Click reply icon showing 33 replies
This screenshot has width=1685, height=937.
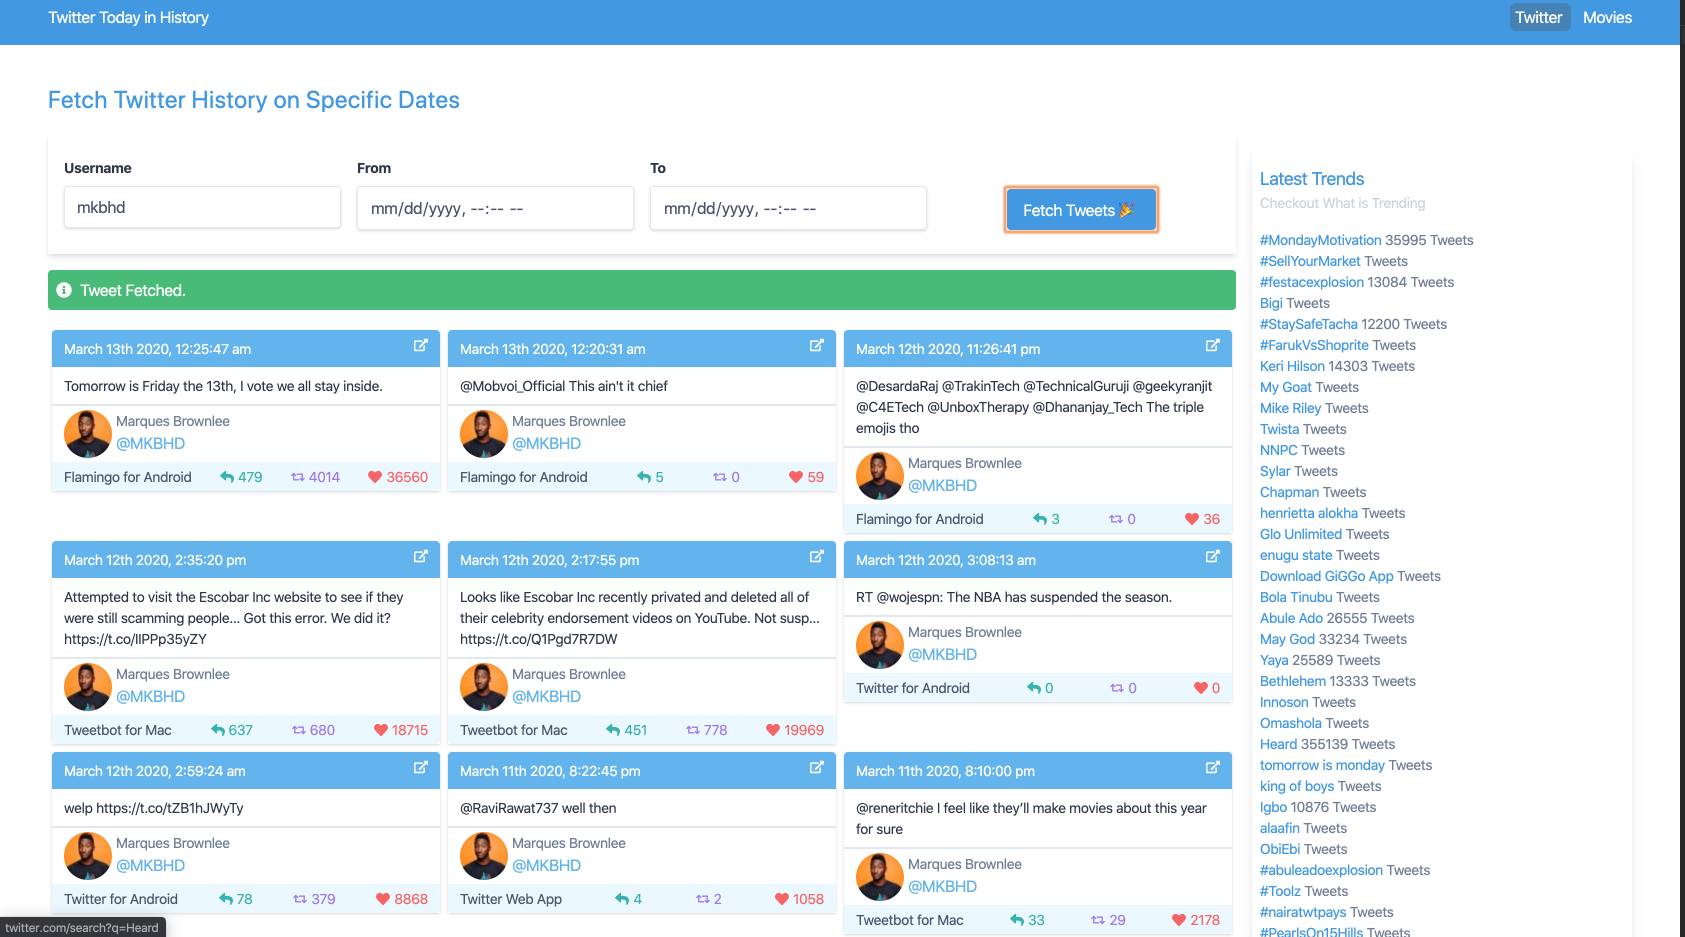click(1017, 920)
